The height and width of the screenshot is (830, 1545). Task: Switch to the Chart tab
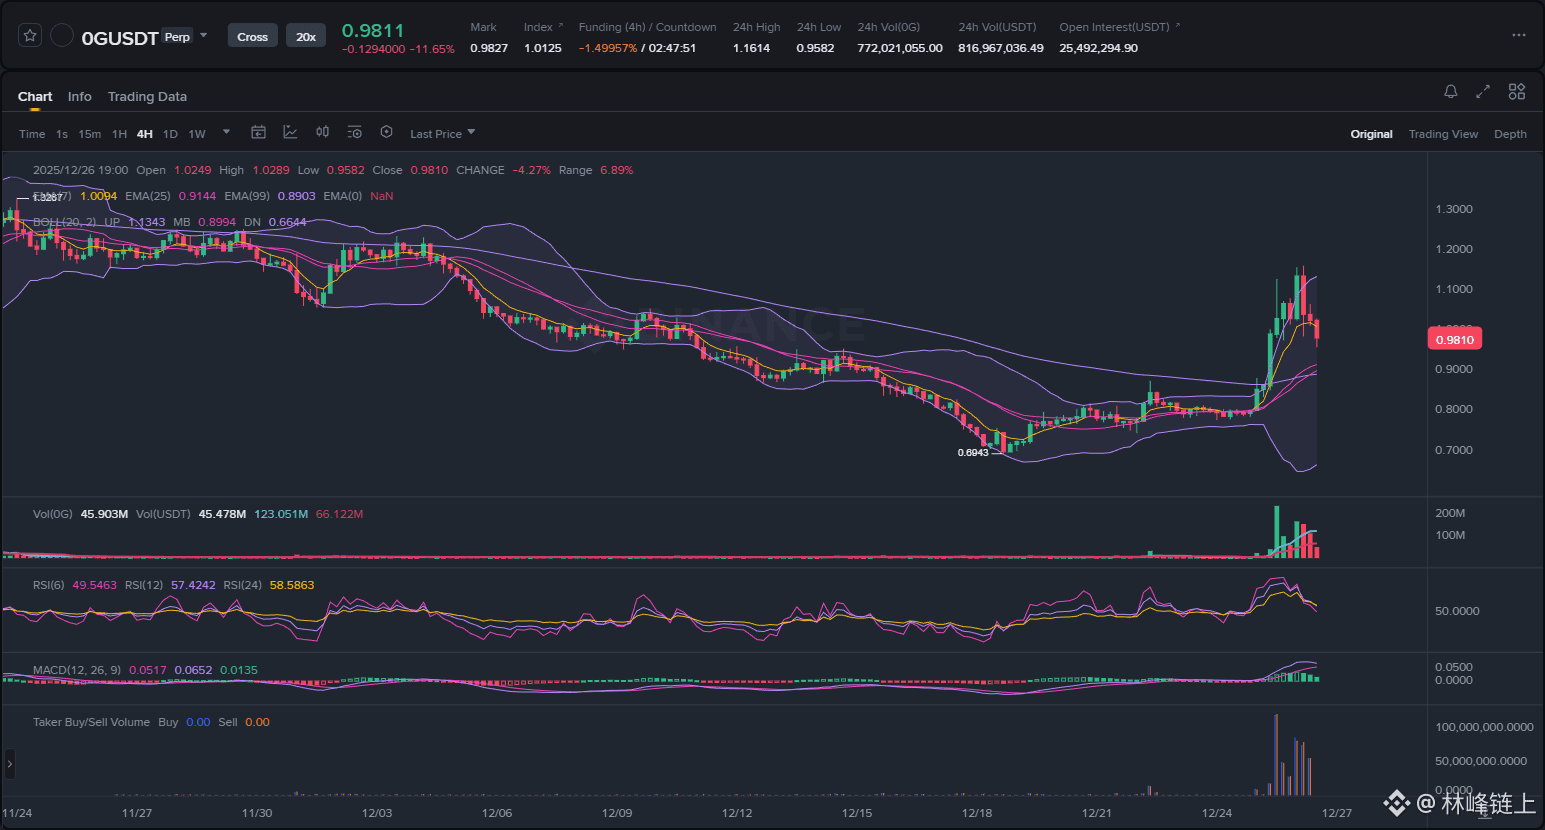35,97
